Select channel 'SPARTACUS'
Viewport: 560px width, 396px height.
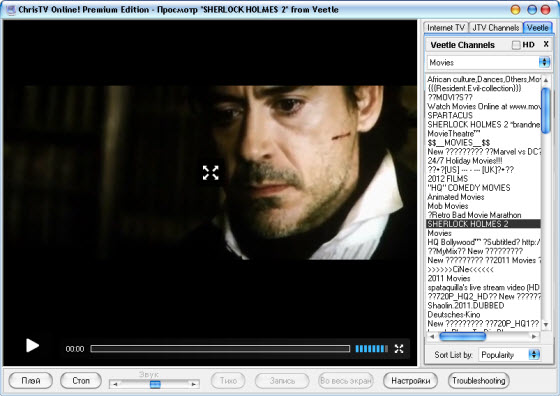pos(484,115)
